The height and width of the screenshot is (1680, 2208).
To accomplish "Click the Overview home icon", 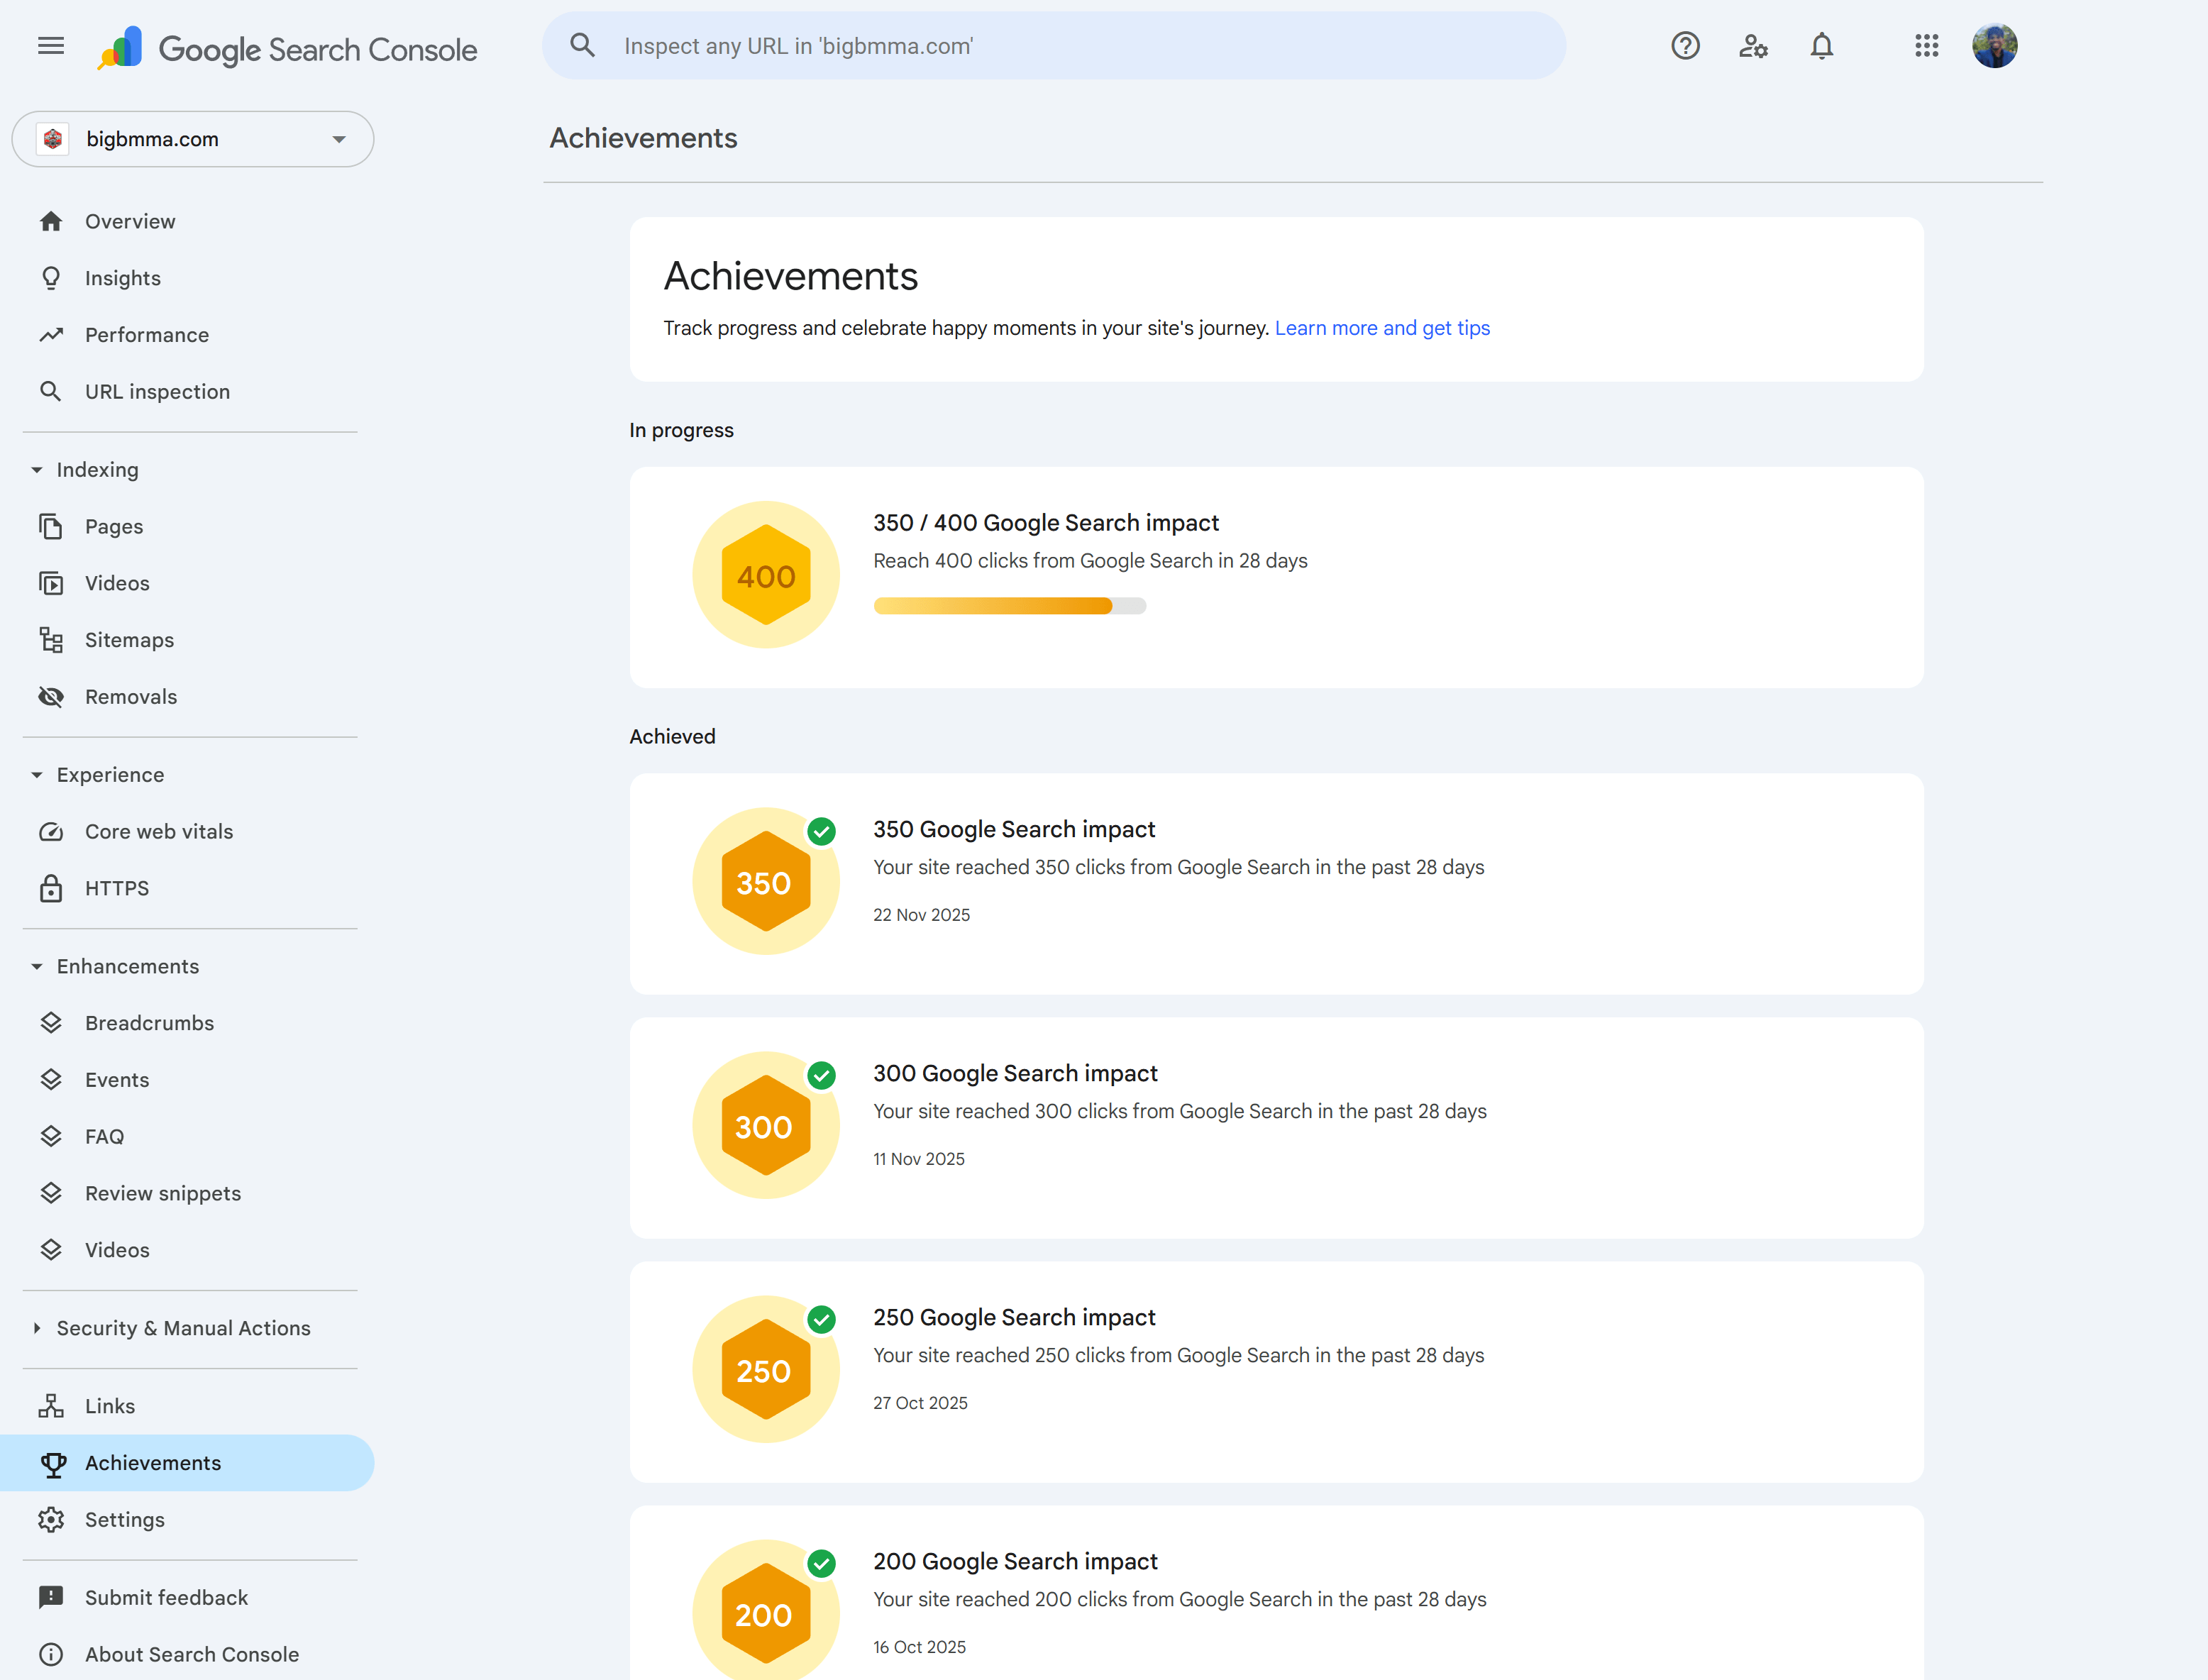I will pos(51,221).
